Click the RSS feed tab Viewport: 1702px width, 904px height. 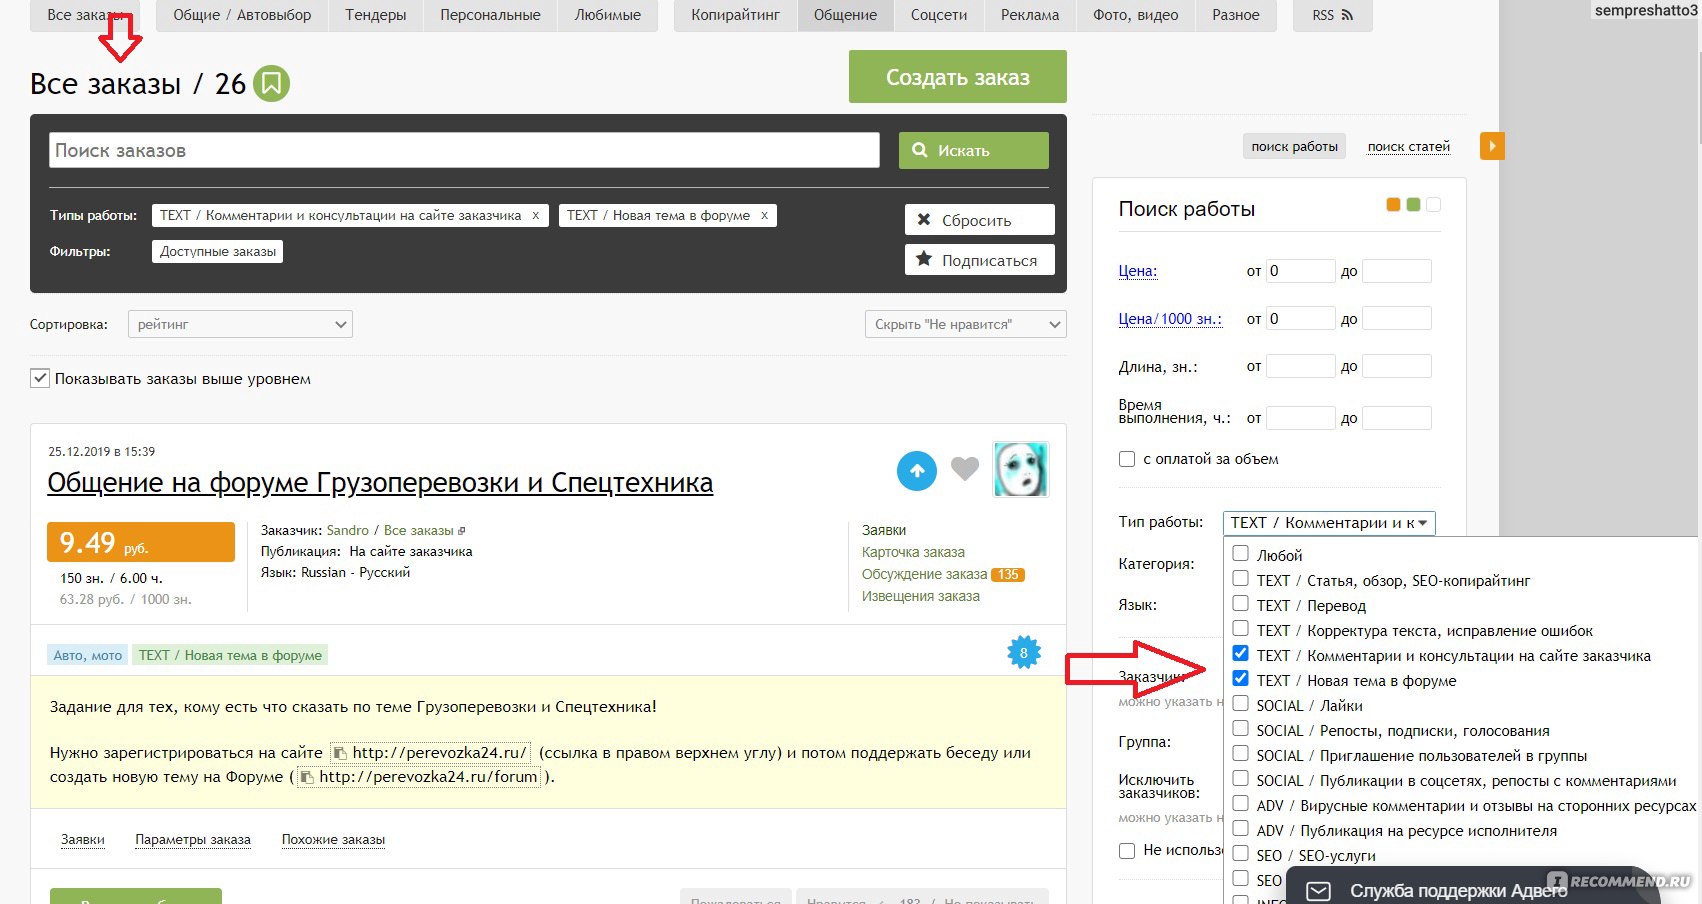[x=1332, y=15]
